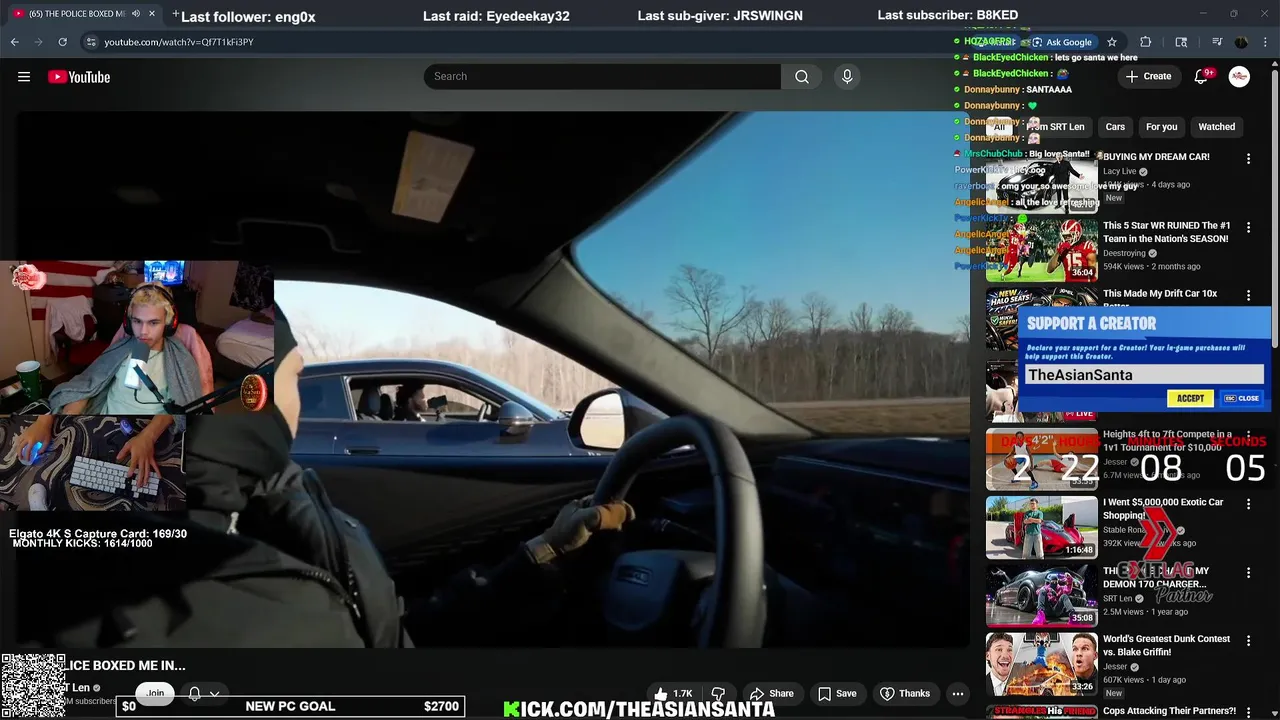Click Ask Google in the address bar

click(x=1062, y=42)
